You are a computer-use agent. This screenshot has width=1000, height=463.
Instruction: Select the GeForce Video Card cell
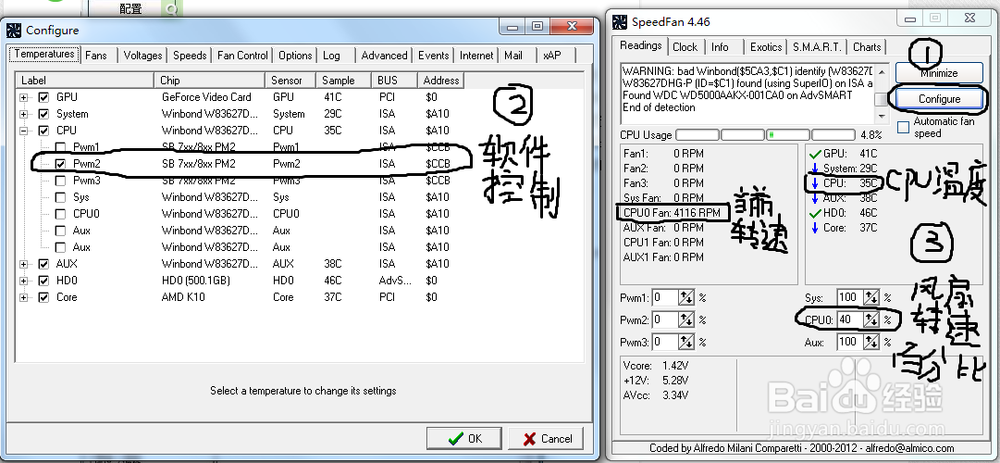click(207, 98)
